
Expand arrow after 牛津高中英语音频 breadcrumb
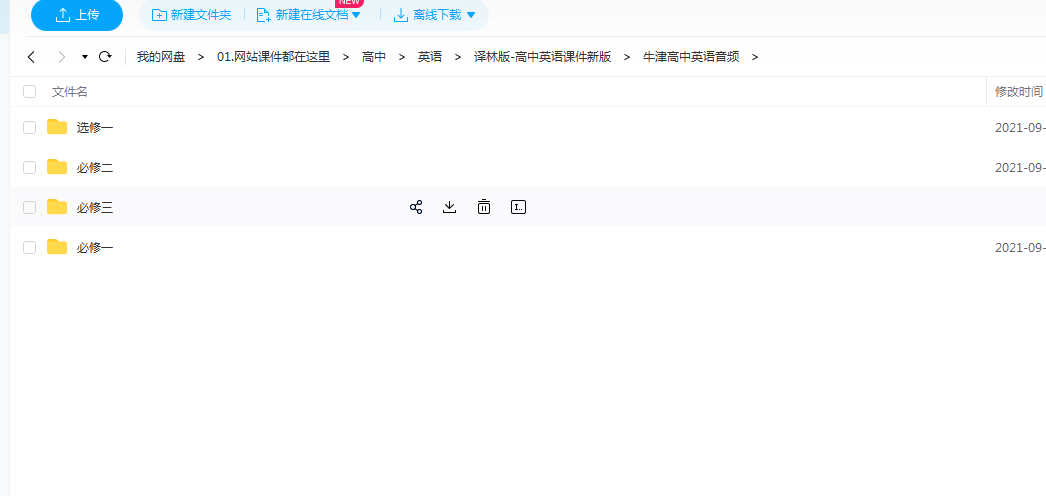(754, 57)
